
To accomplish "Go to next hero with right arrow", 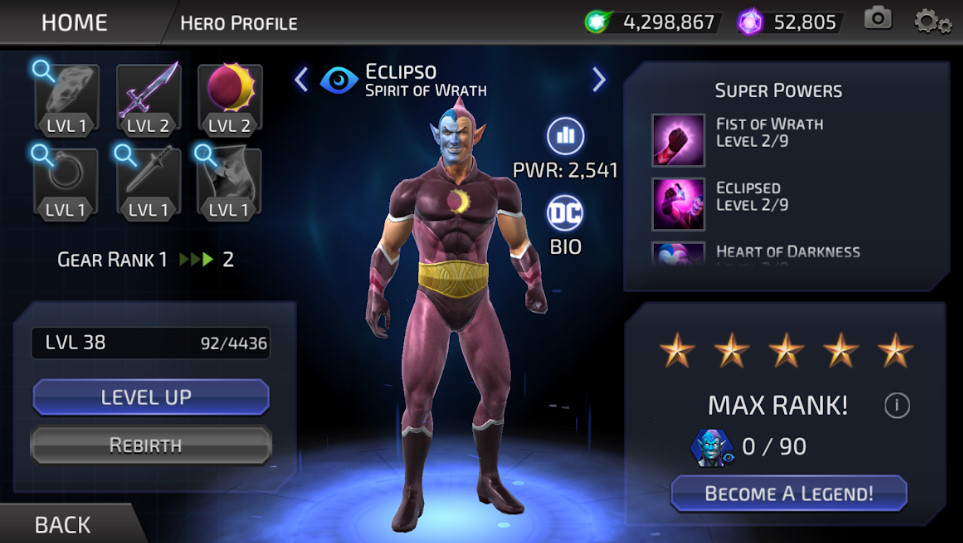I will (x=599, y=79).
